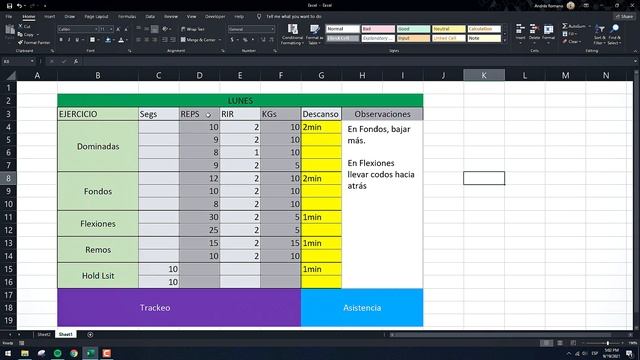Move the zoom slider in the status bar
The width and height of the screenshot is (640, 360).
point(608,343)
